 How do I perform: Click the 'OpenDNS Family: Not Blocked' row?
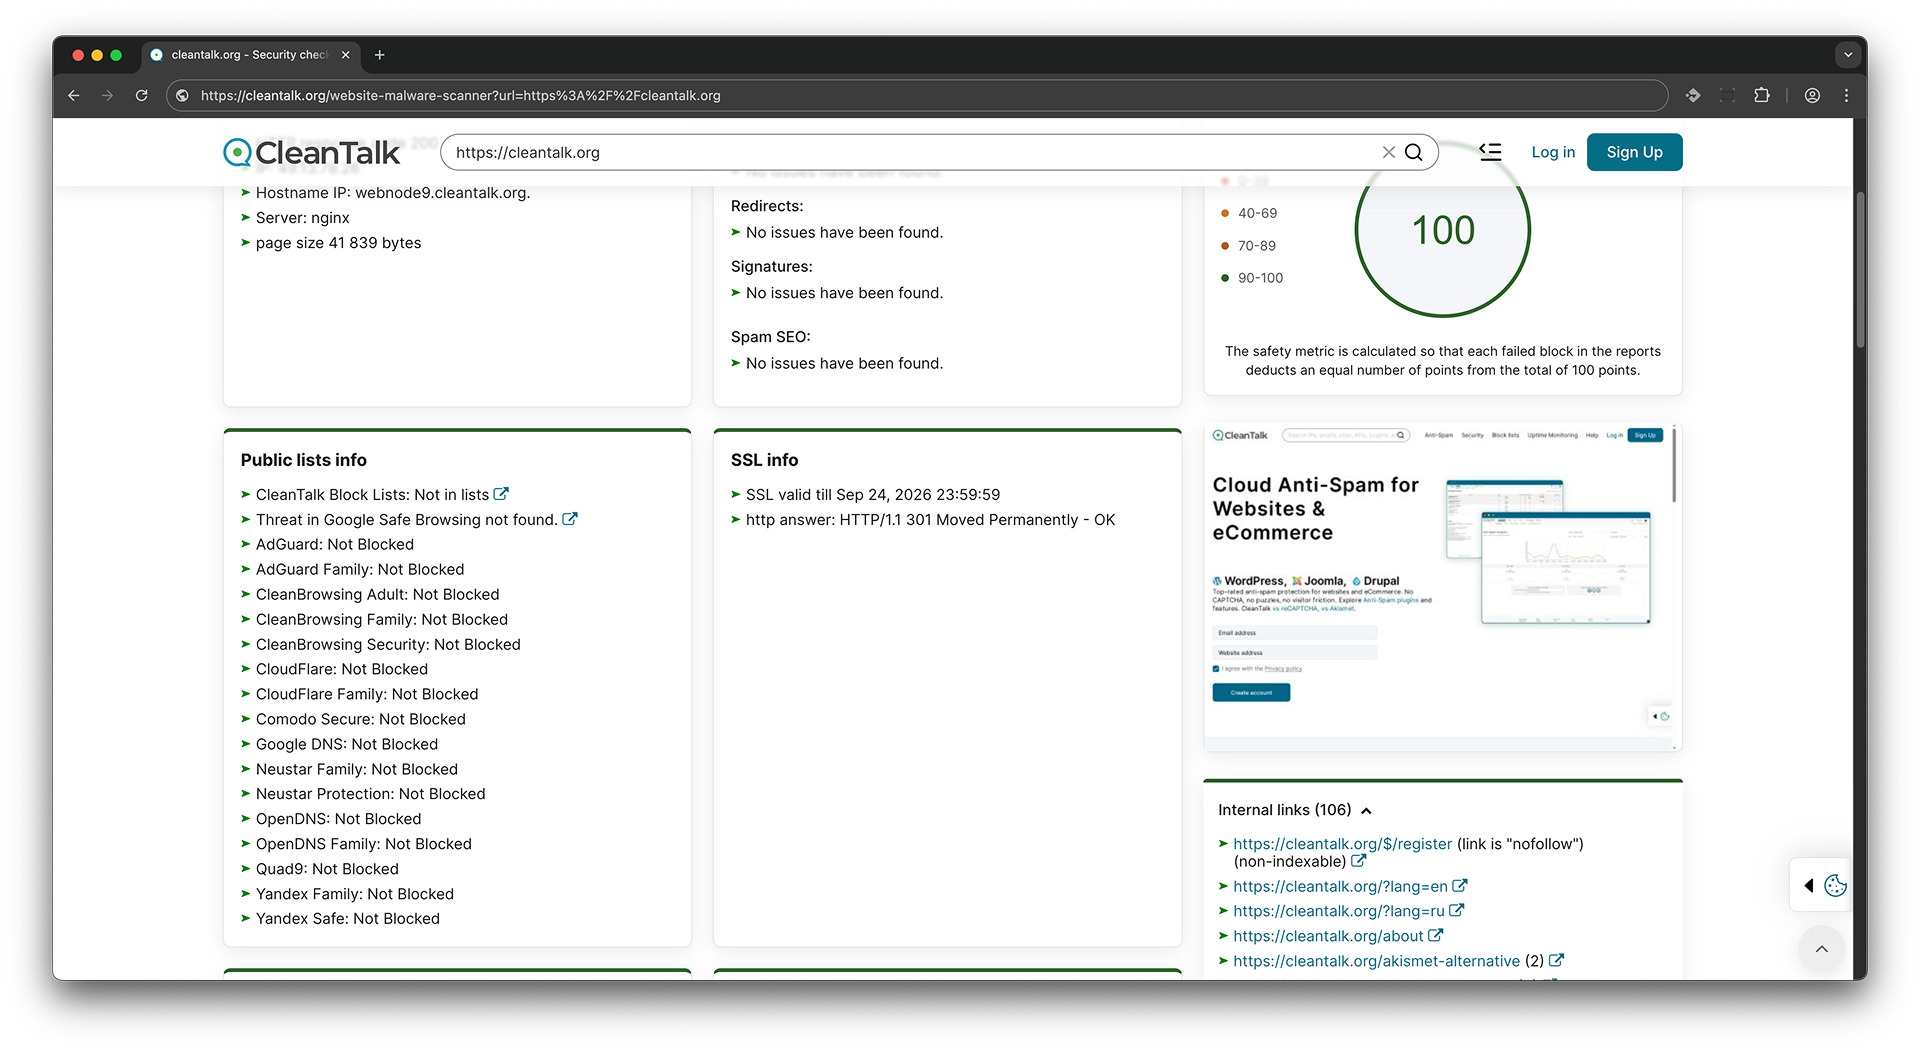click(364, 844)
